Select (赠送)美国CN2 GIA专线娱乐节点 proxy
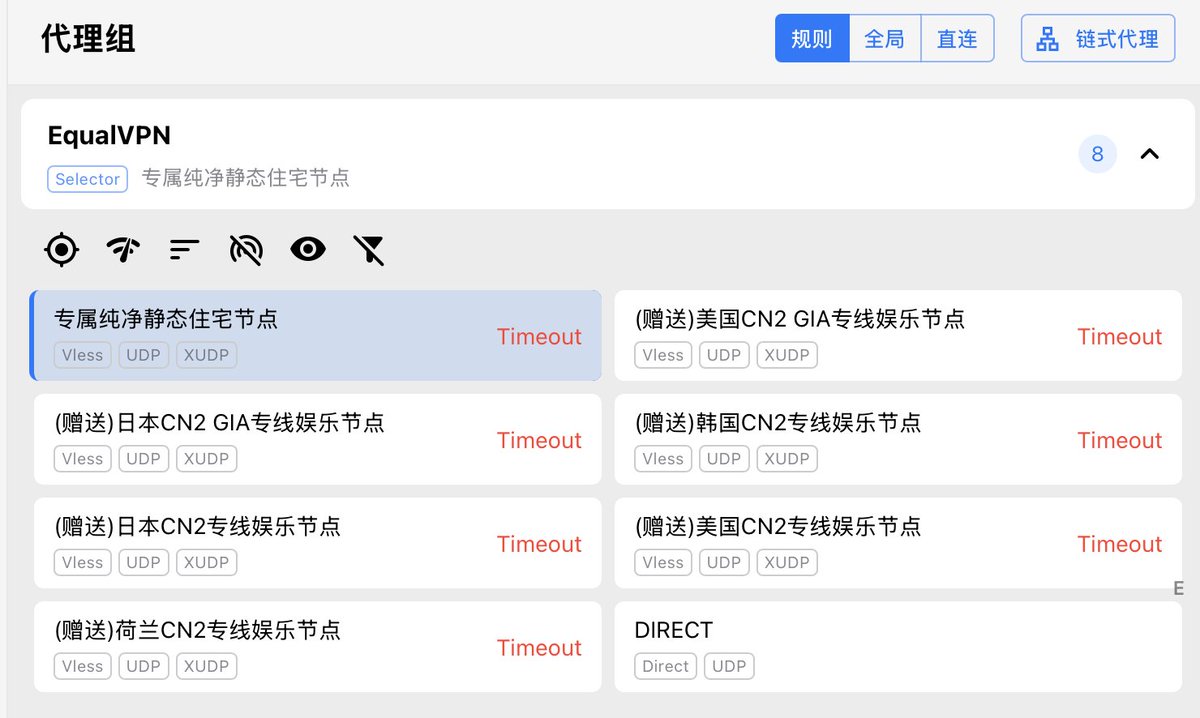 (898, 336)
